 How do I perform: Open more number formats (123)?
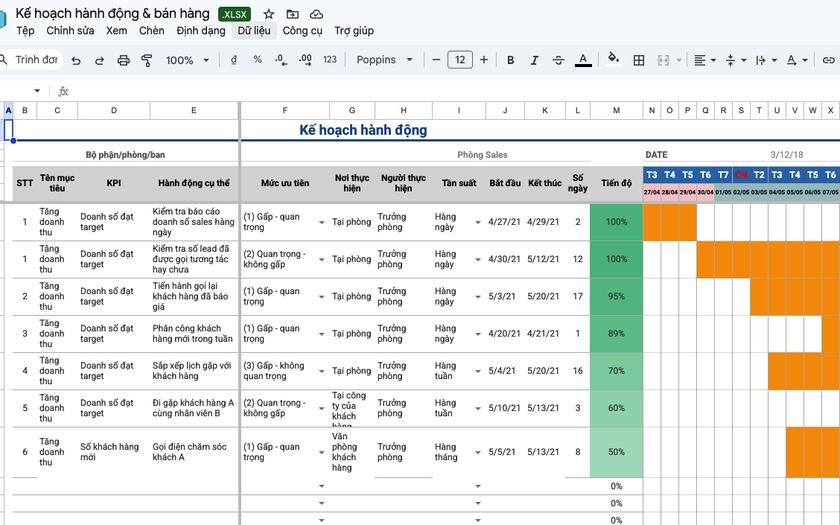coord(330,59)
